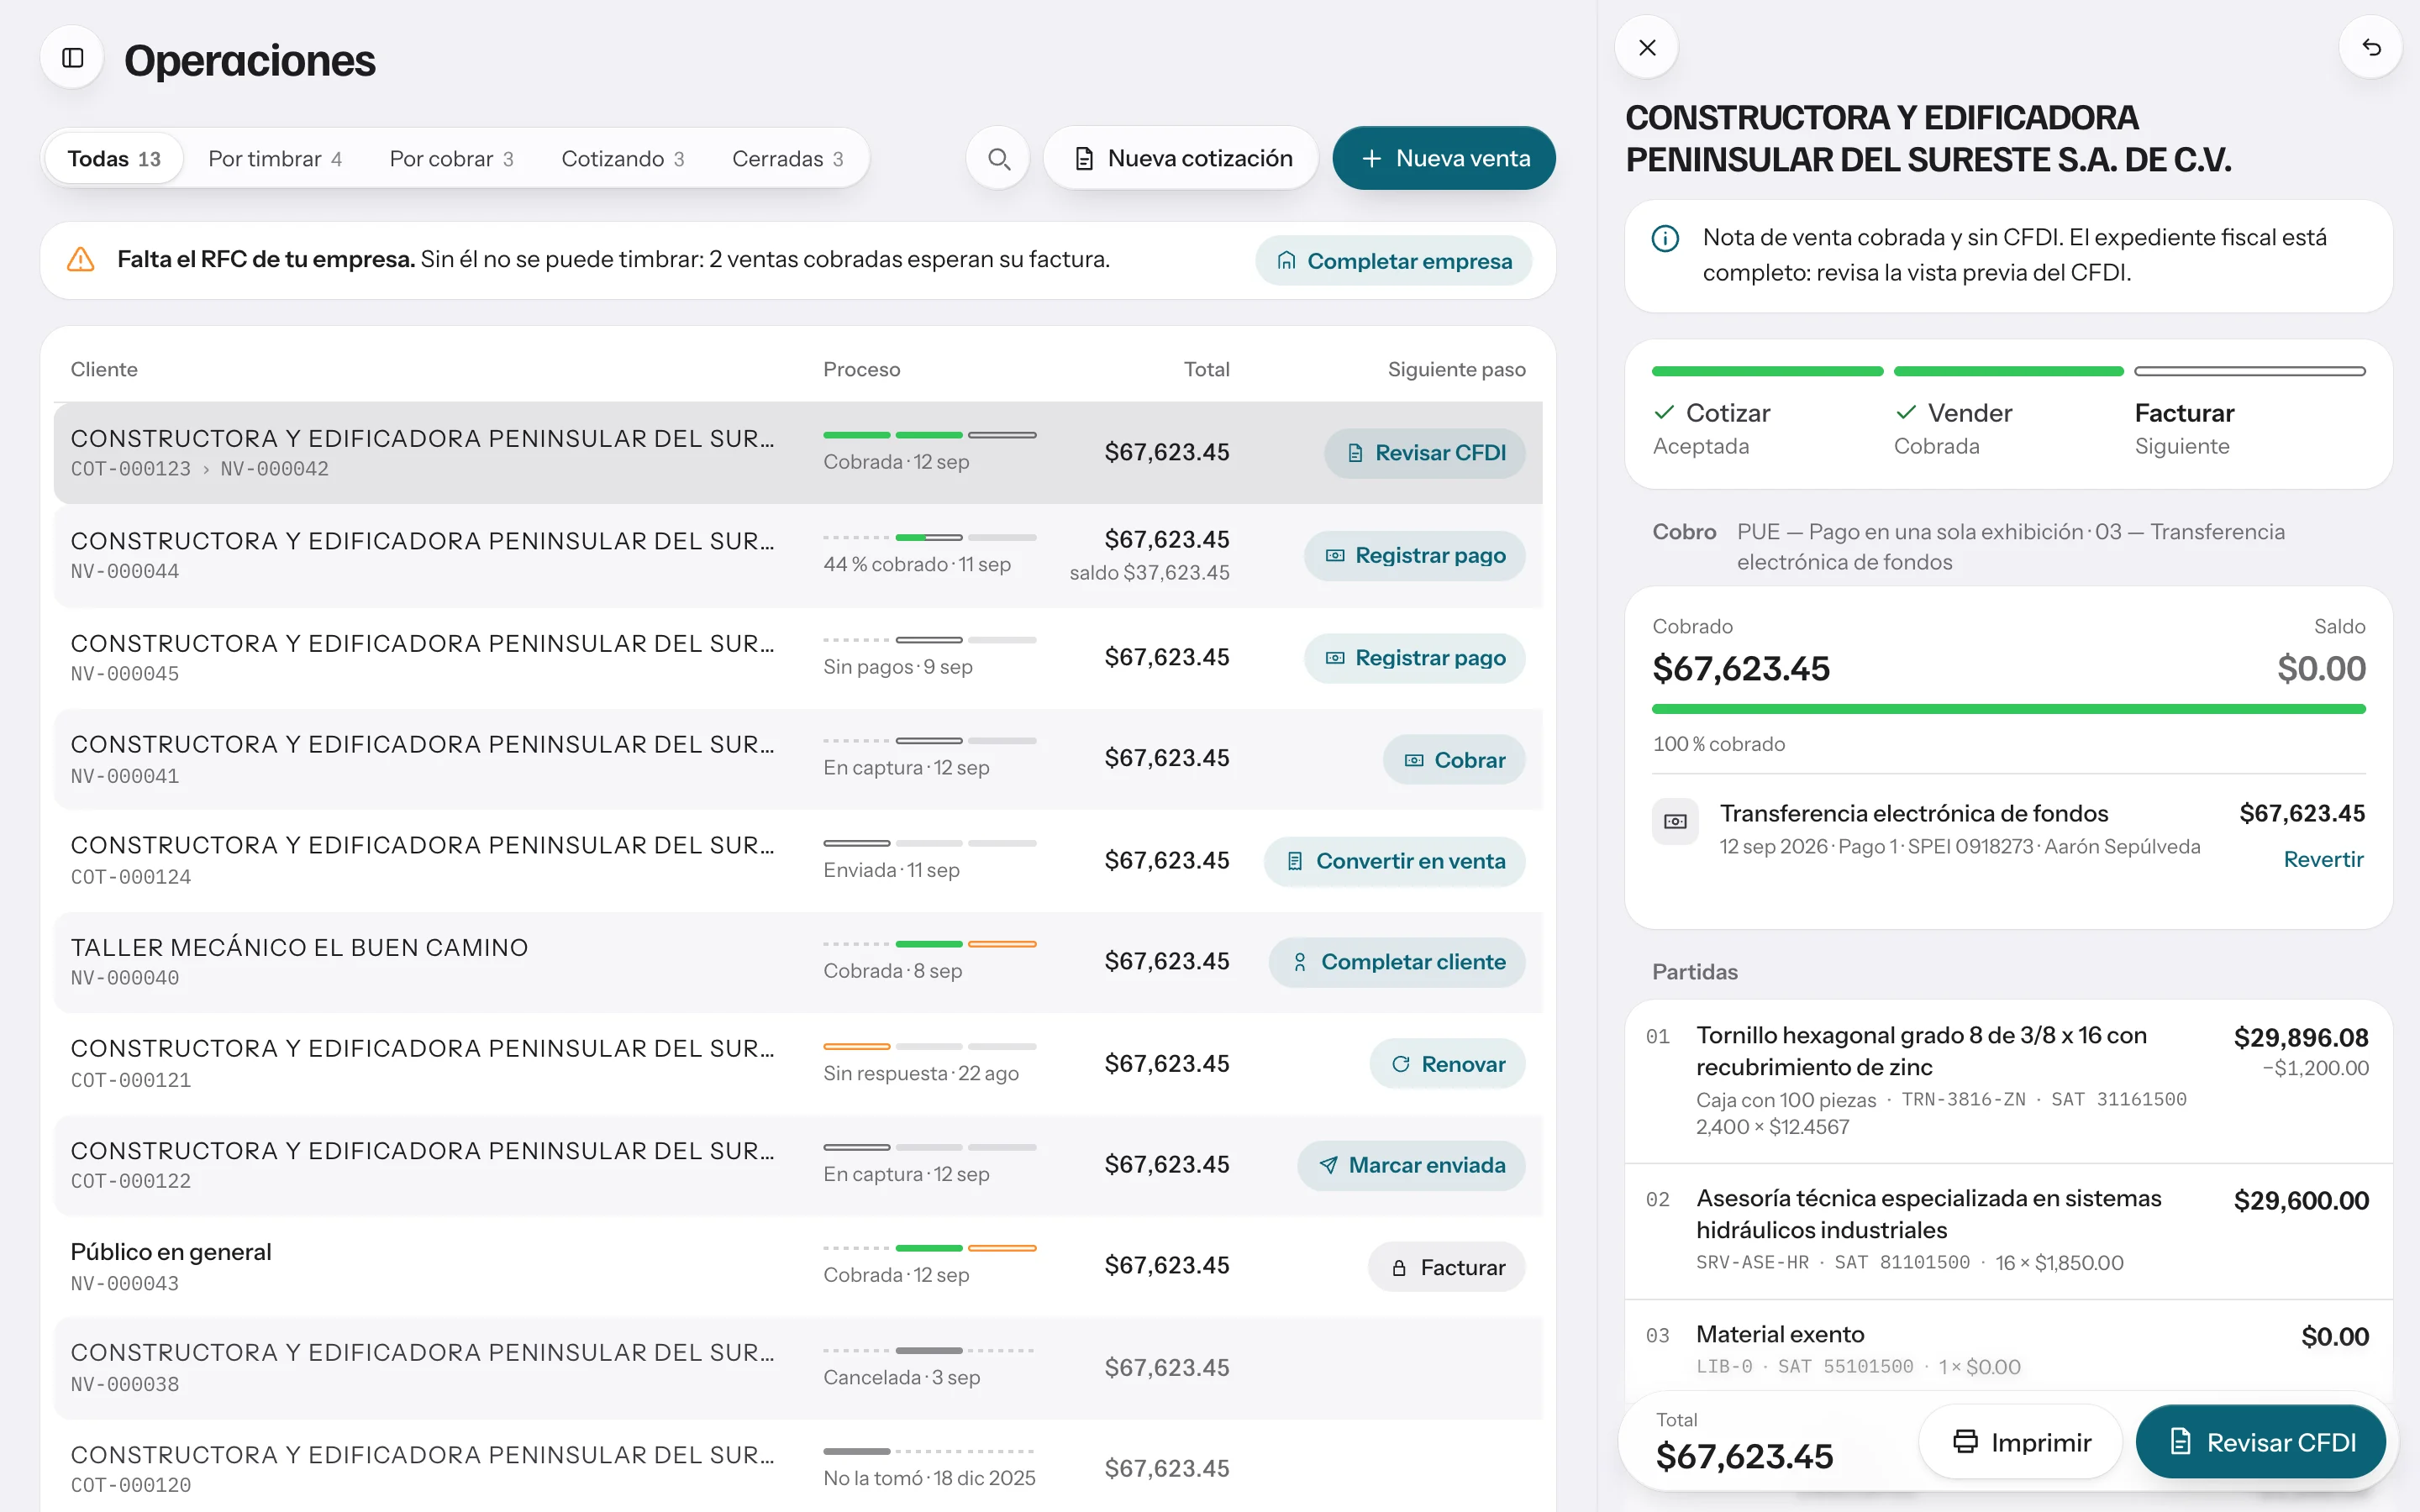The width and height of the screenshot is (2420, 1512).
Task: Click the info icon in the CFDI note
Action: 1665,238
